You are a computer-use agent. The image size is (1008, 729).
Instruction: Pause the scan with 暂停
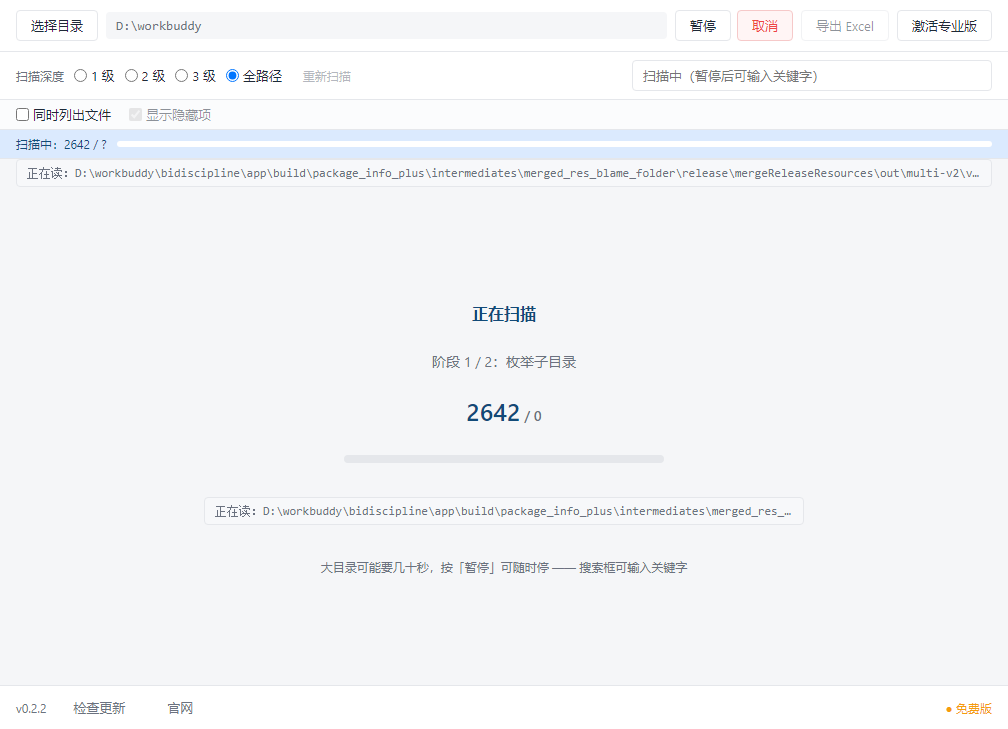703,26
